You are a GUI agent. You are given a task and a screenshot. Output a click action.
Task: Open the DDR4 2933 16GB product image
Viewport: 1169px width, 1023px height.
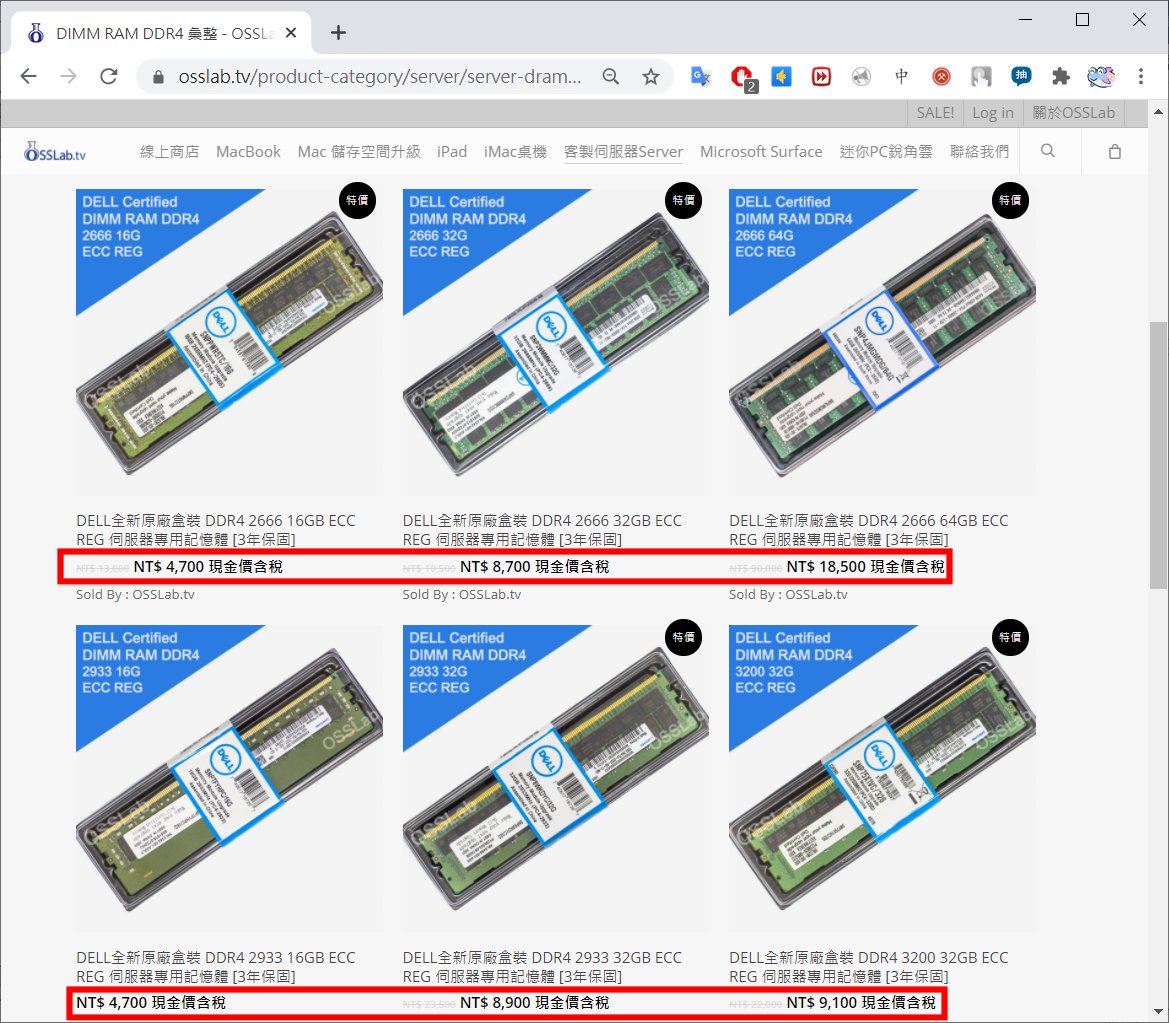pos(229,778)
